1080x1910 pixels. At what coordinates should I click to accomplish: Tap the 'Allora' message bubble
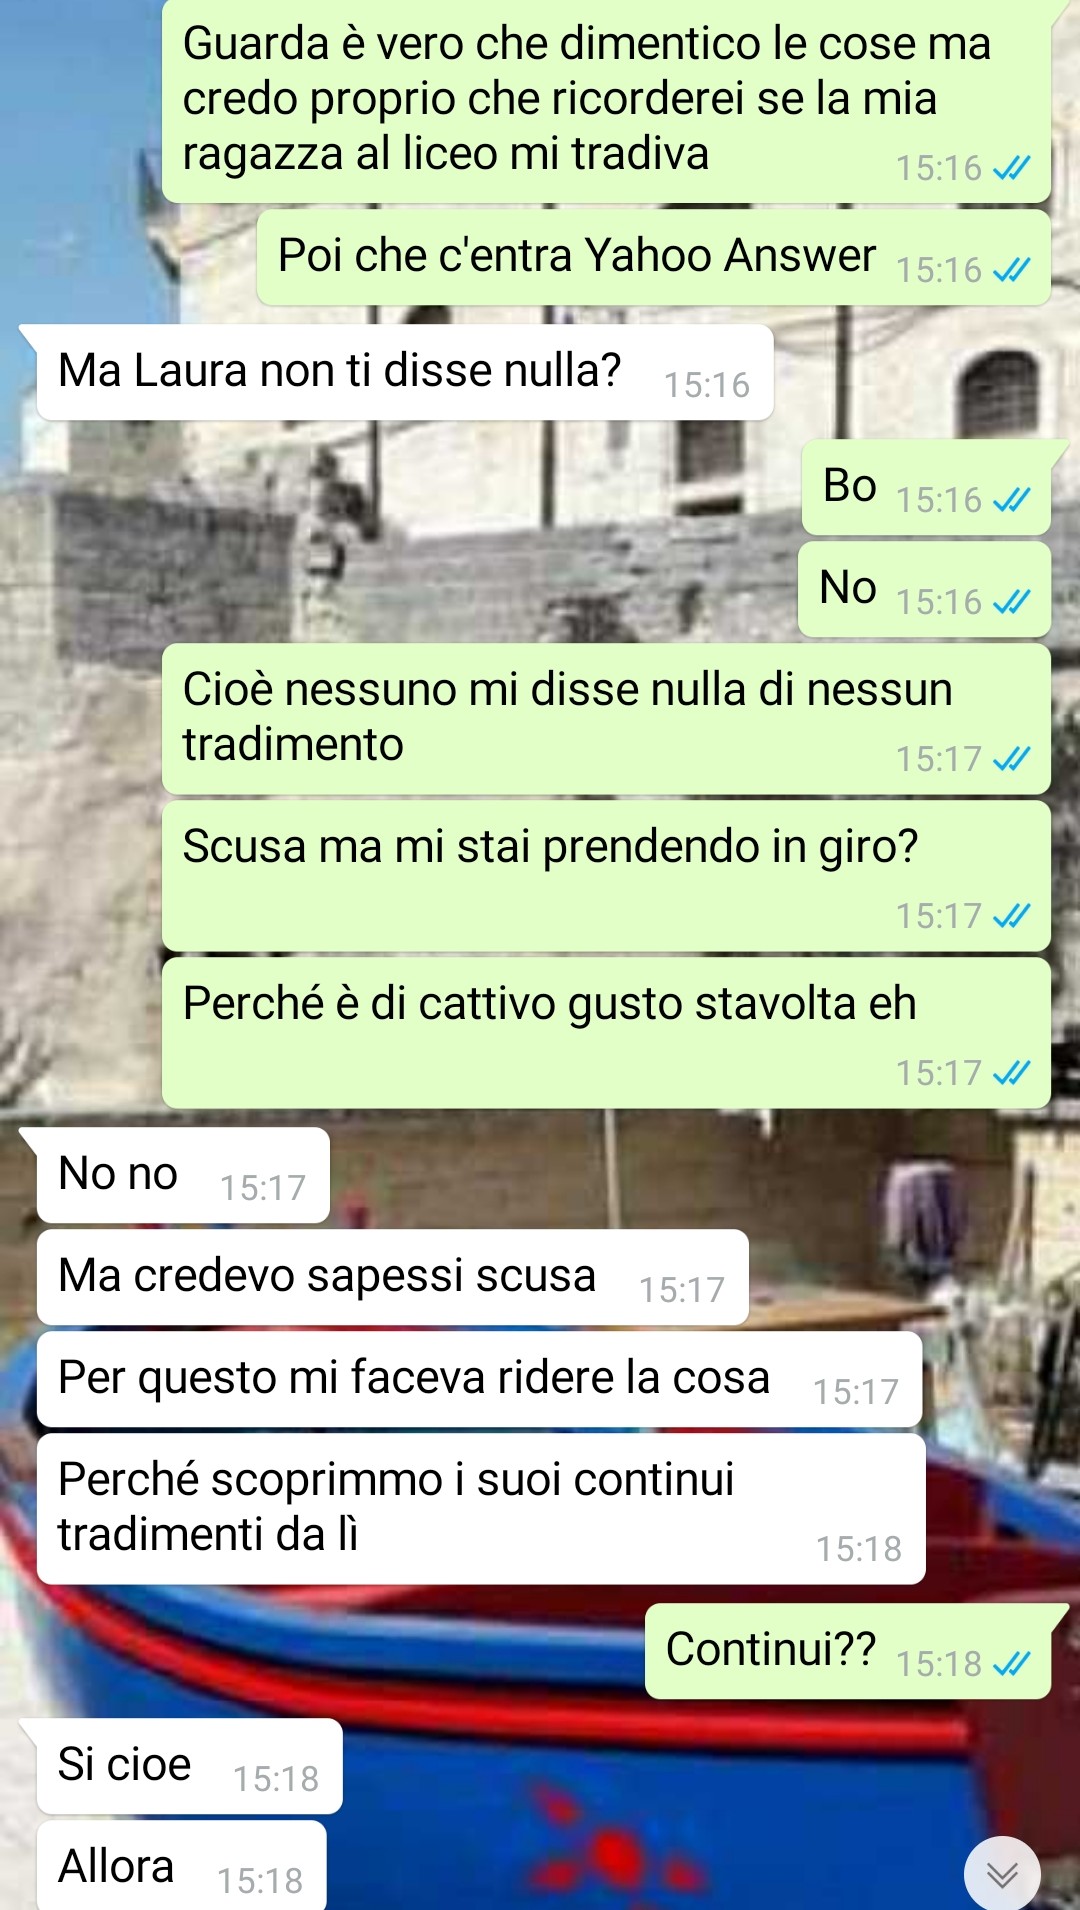(x=182, y=1866)
